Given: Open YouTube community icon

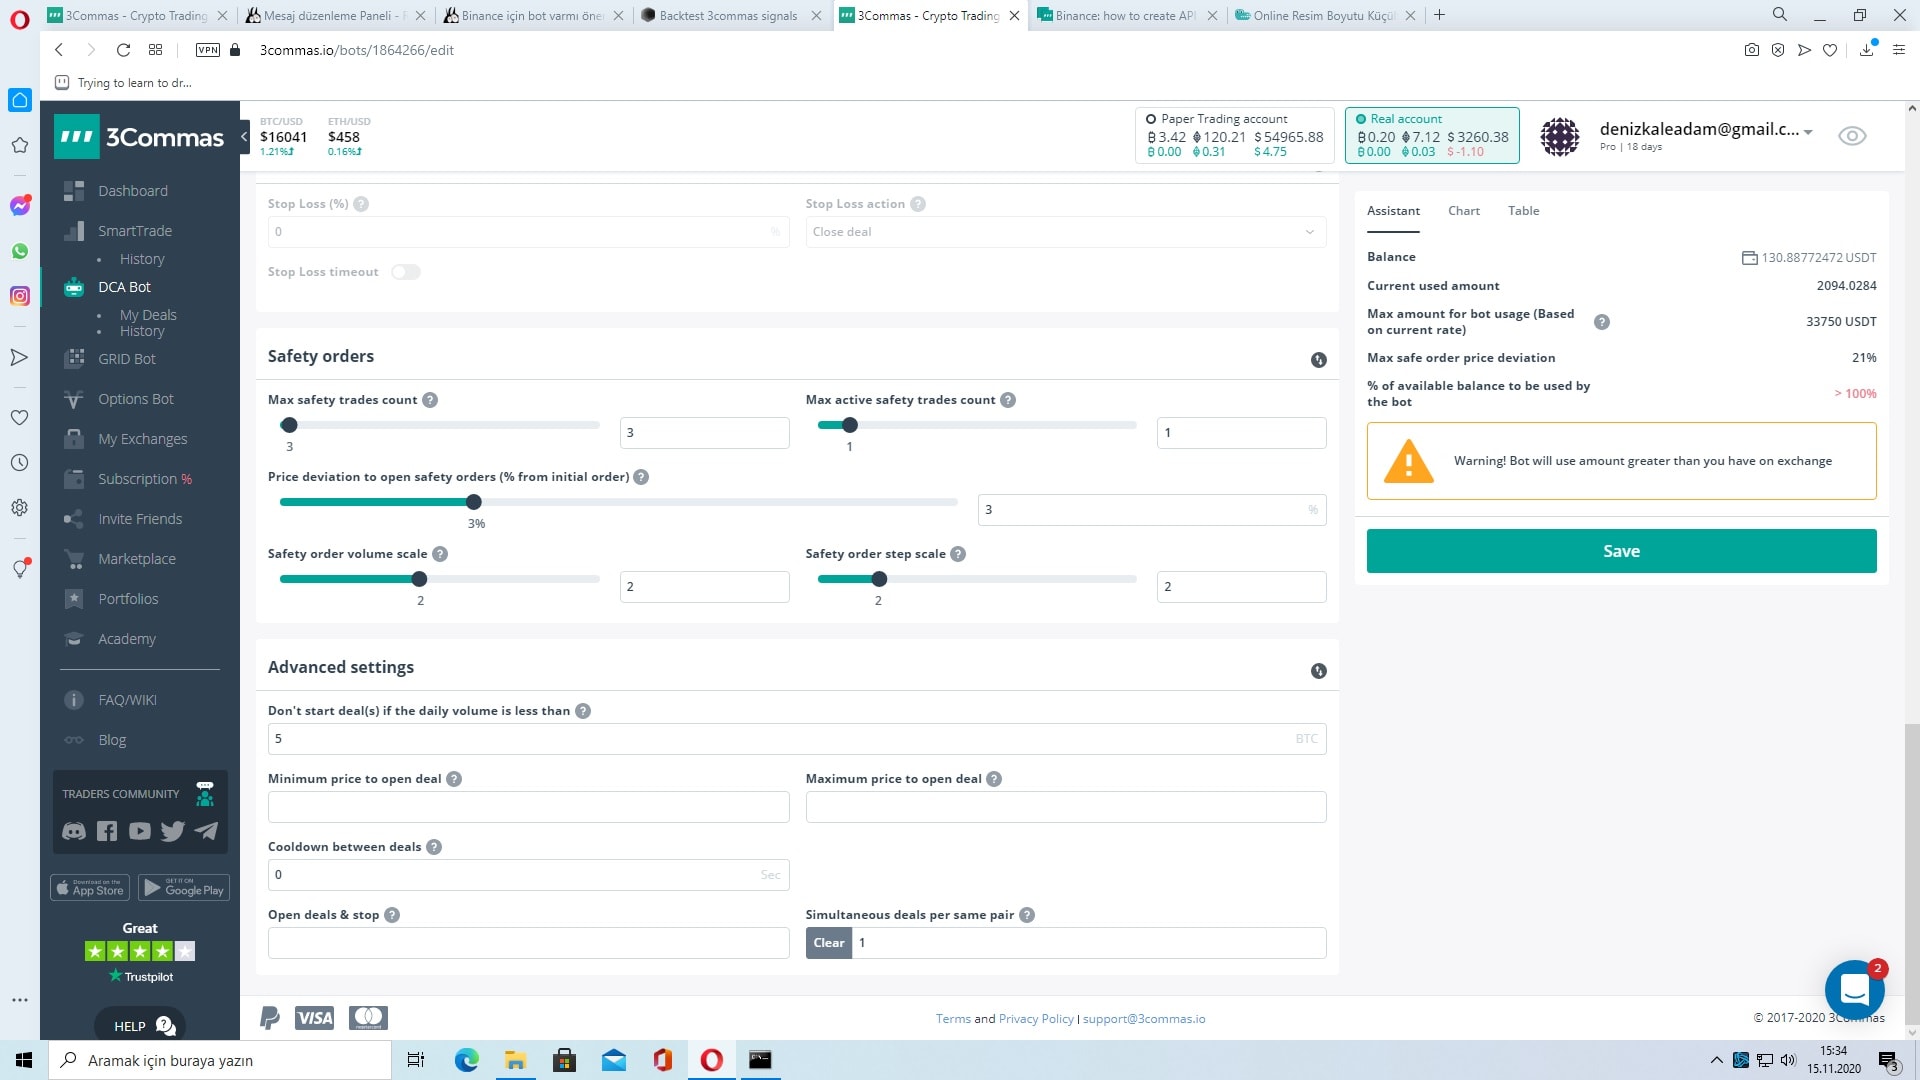Looking at the screenshot, I should (x=140, y=831).
